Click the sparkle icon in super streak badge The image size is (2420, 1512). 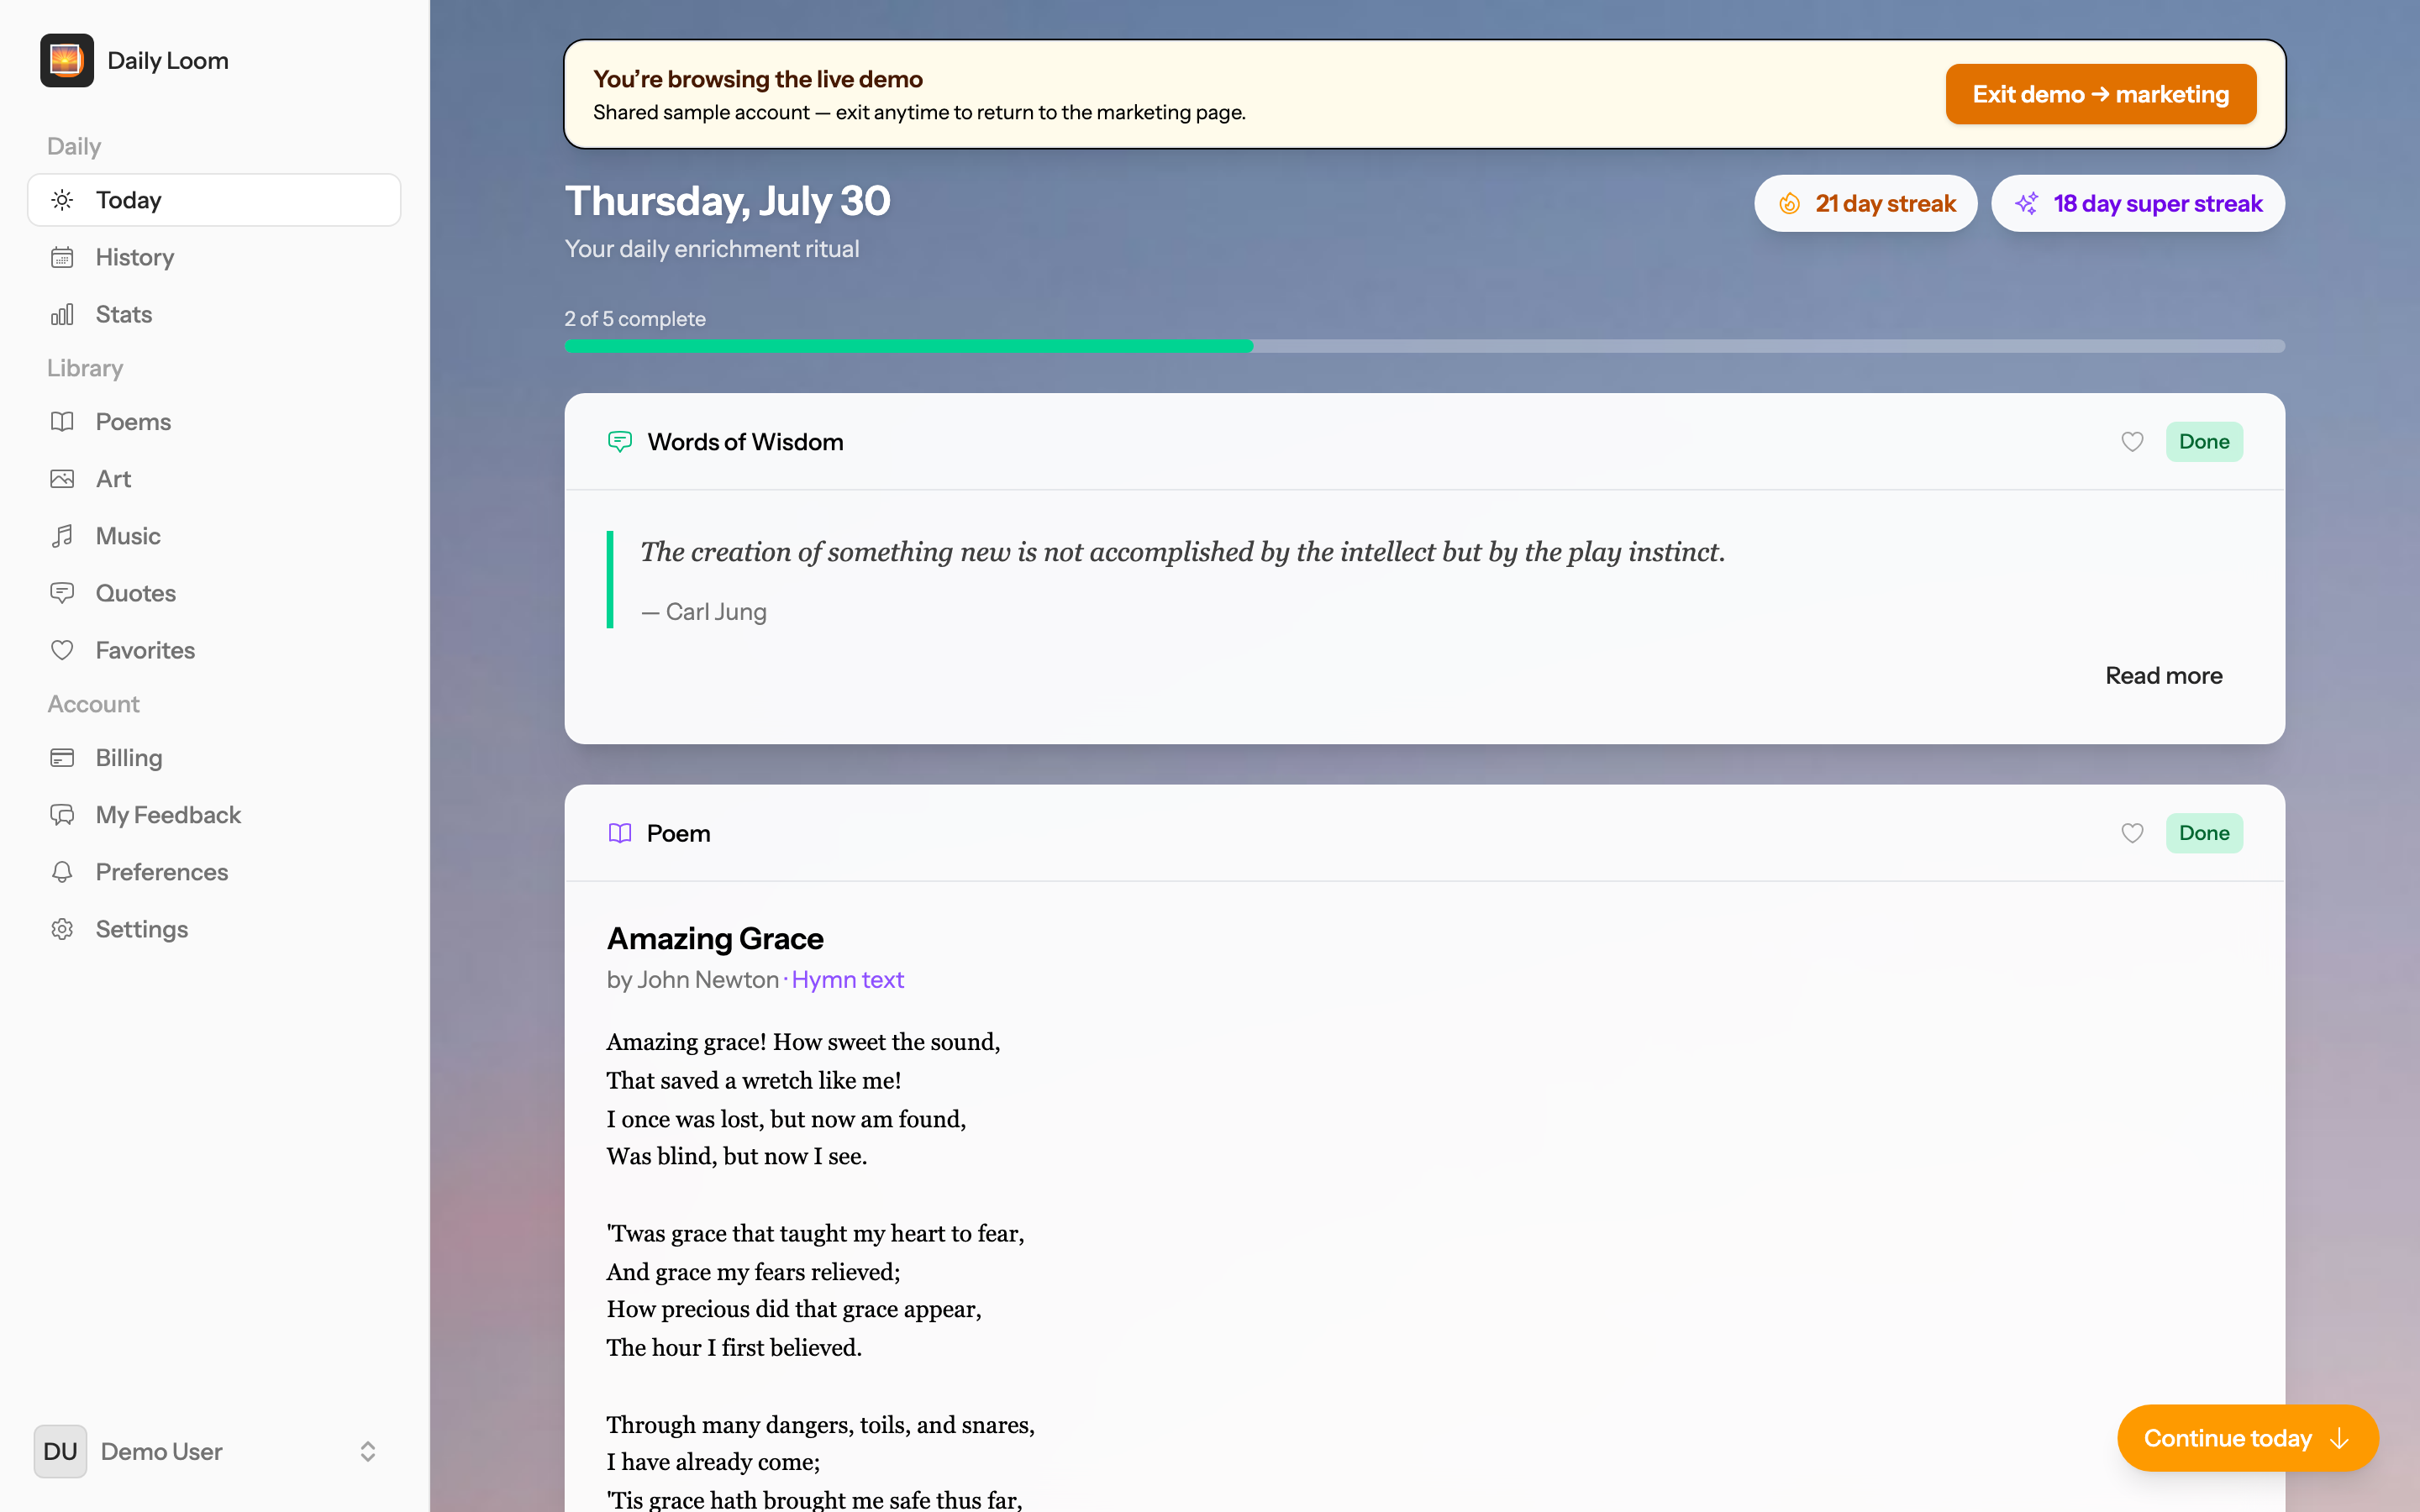[x=2027, y=204]
